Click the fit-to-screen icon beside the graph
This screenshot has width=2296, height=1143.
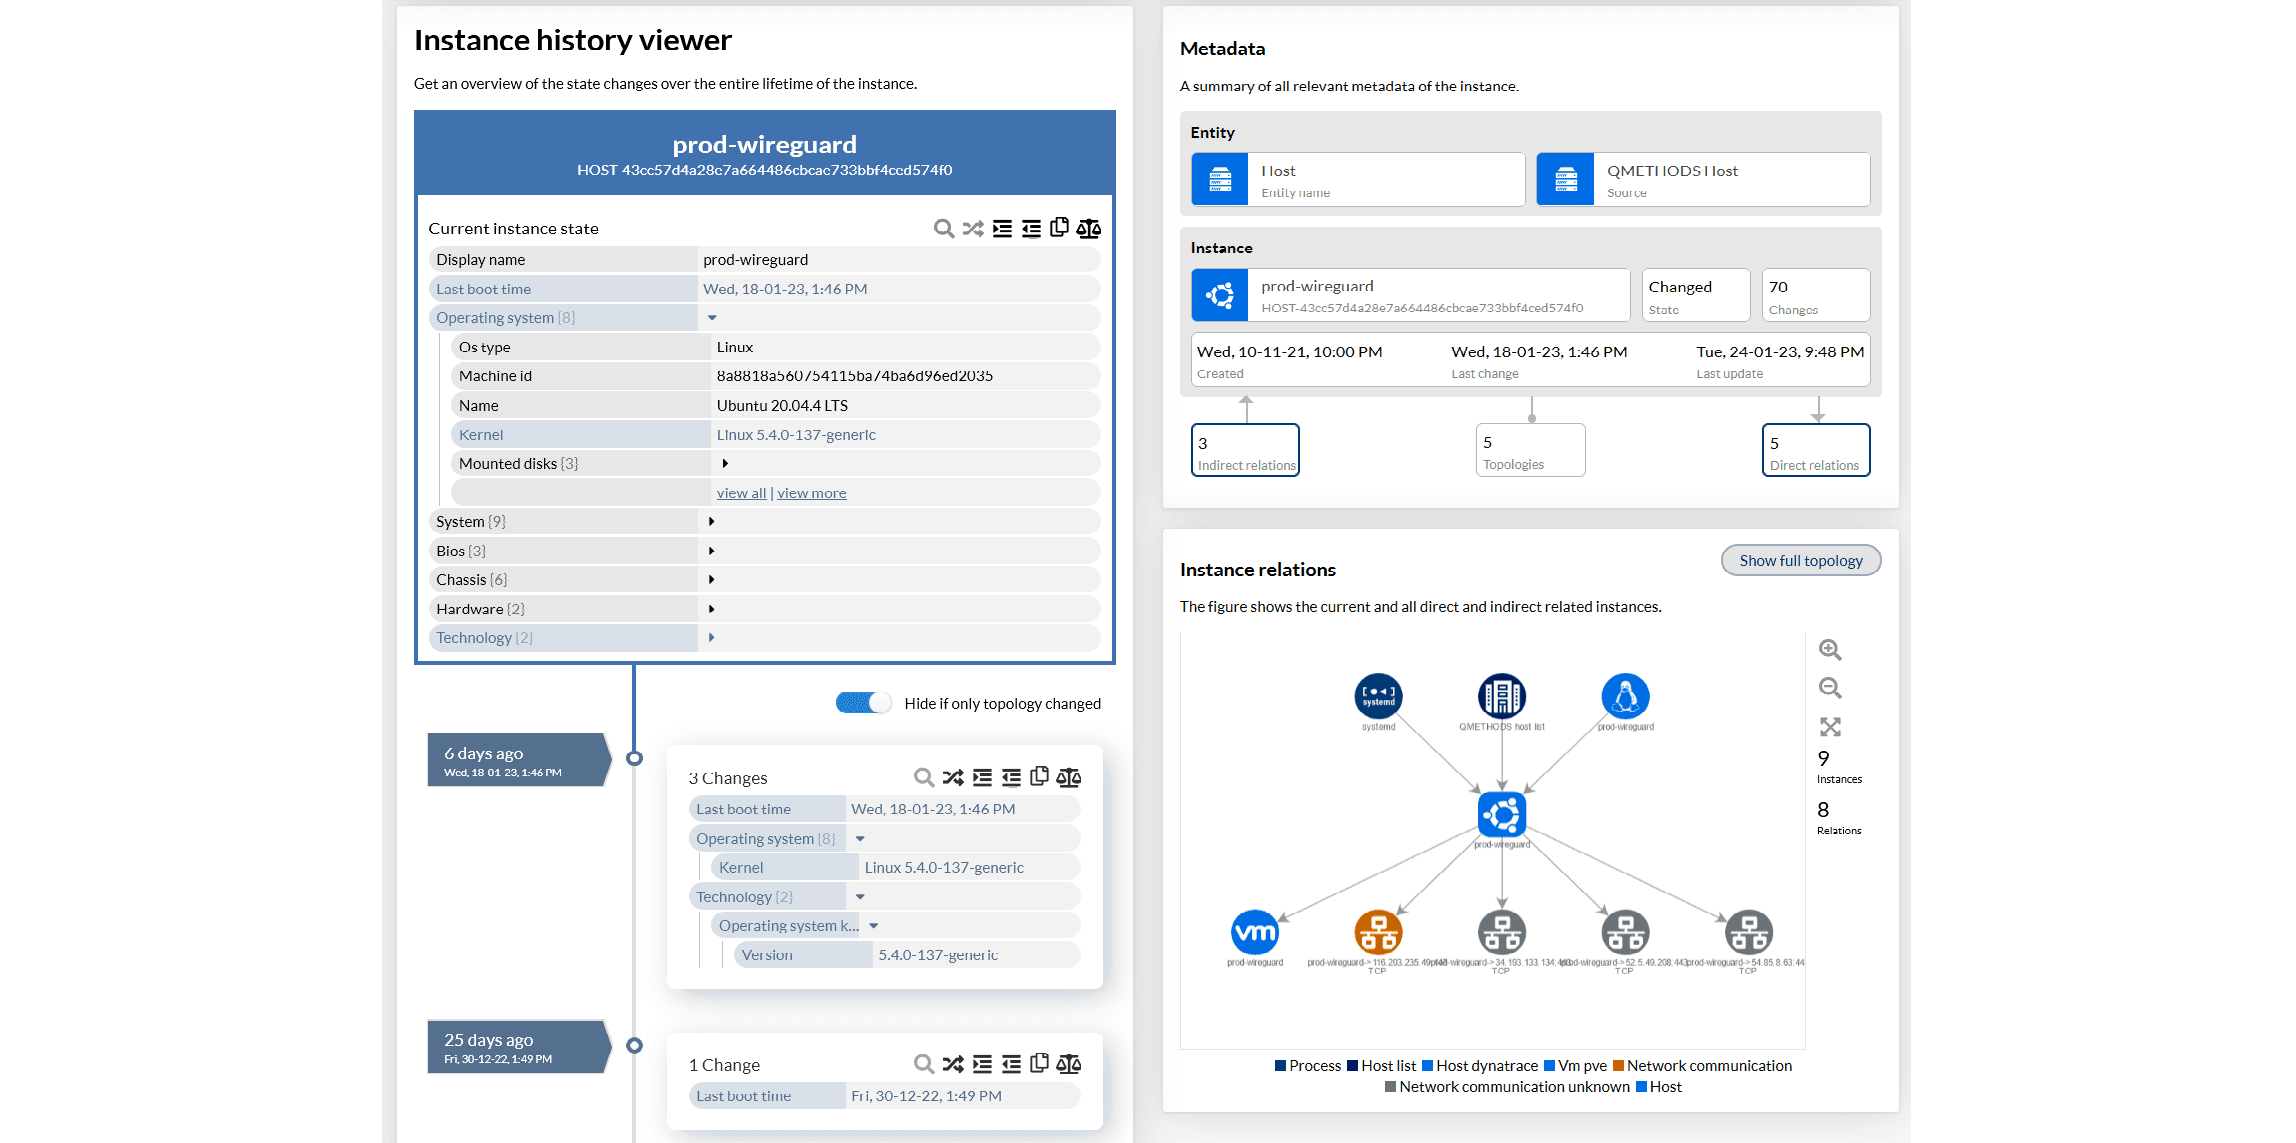1830,727
